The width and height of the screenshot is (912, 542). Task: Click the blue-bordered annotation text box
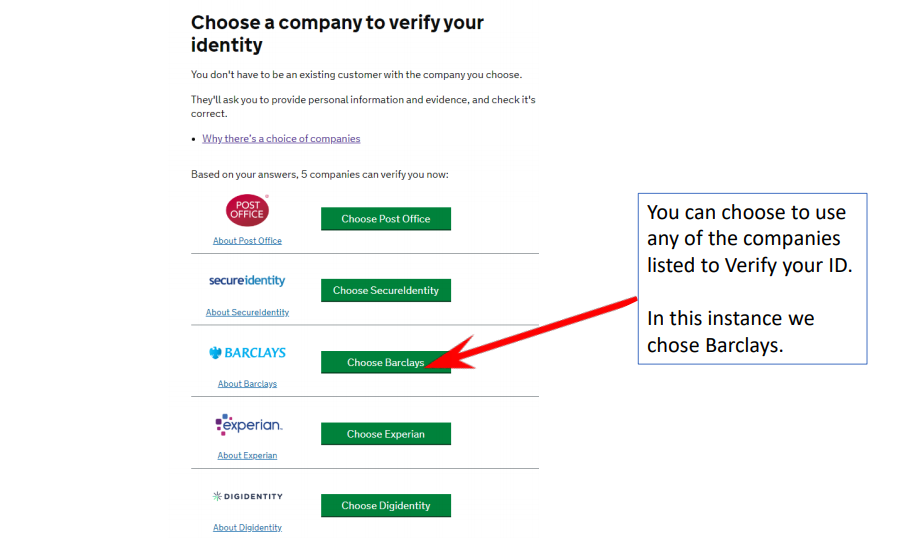coord(752,279)
